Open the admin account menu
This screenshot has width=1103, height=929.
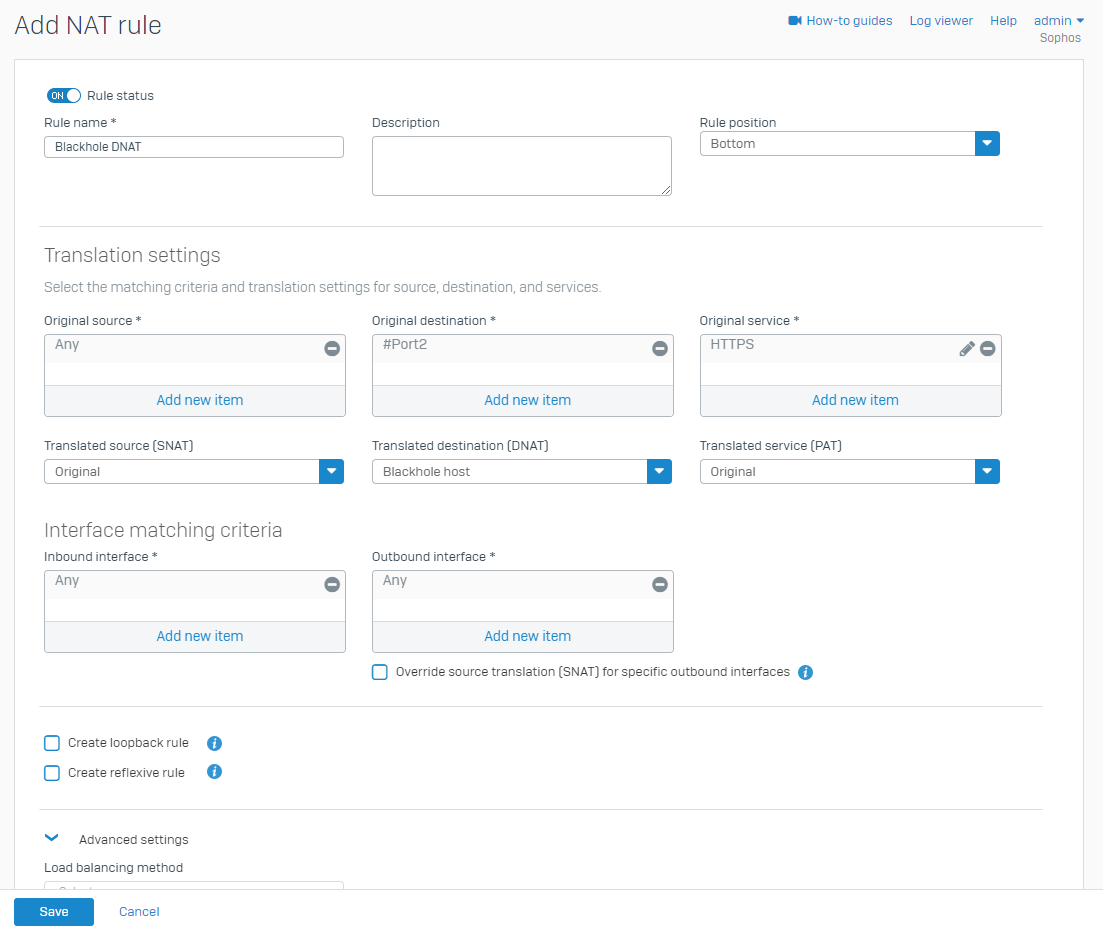pyautogui.click(x=1057, y=20)
